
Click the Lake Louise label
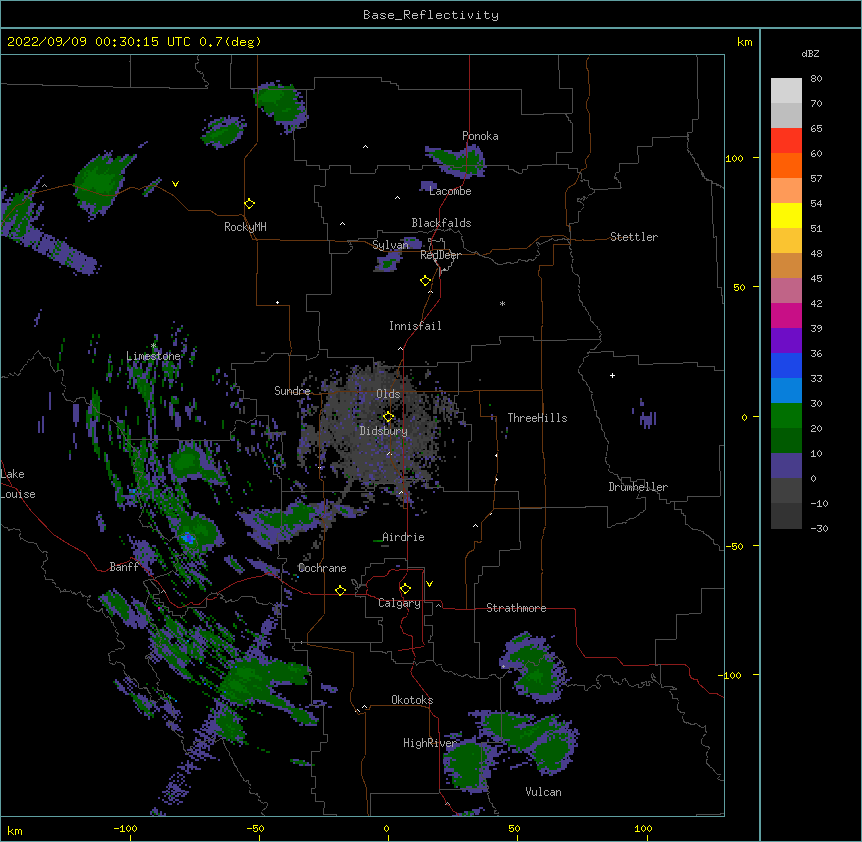click(x=18, y=484)
